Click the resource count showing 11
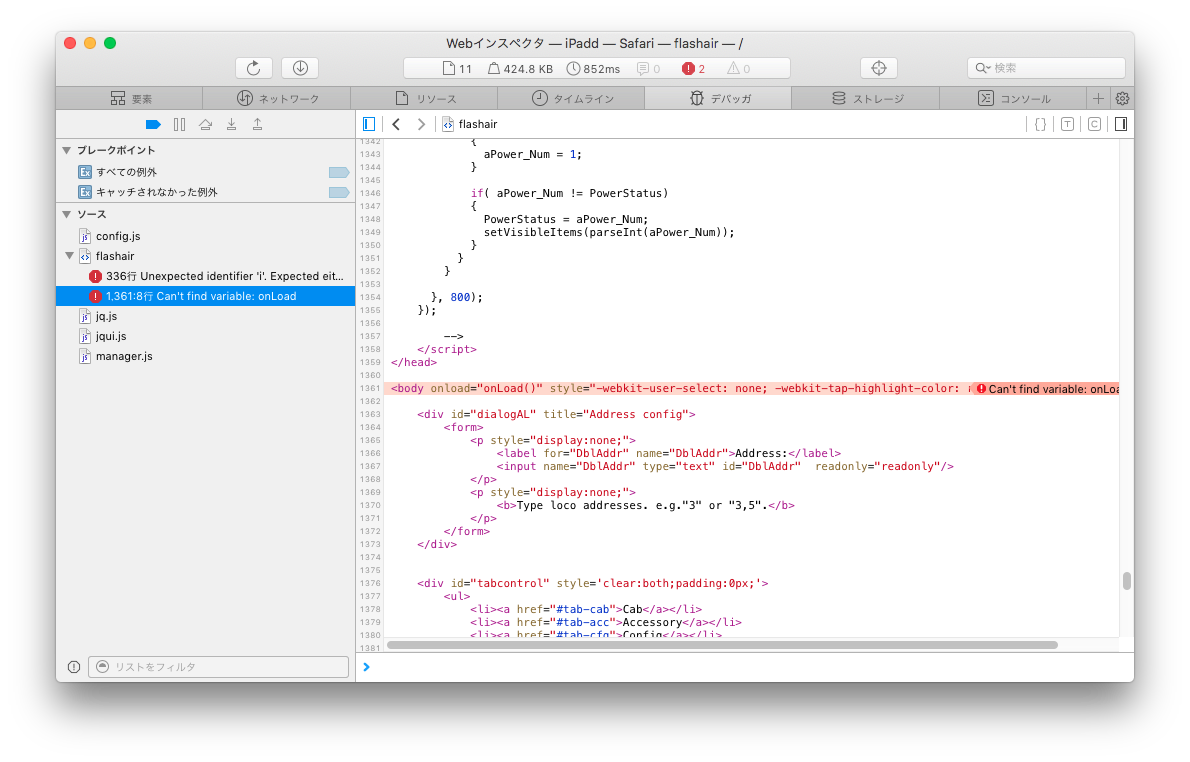1190x762 pixels. (x=457, y=69)
